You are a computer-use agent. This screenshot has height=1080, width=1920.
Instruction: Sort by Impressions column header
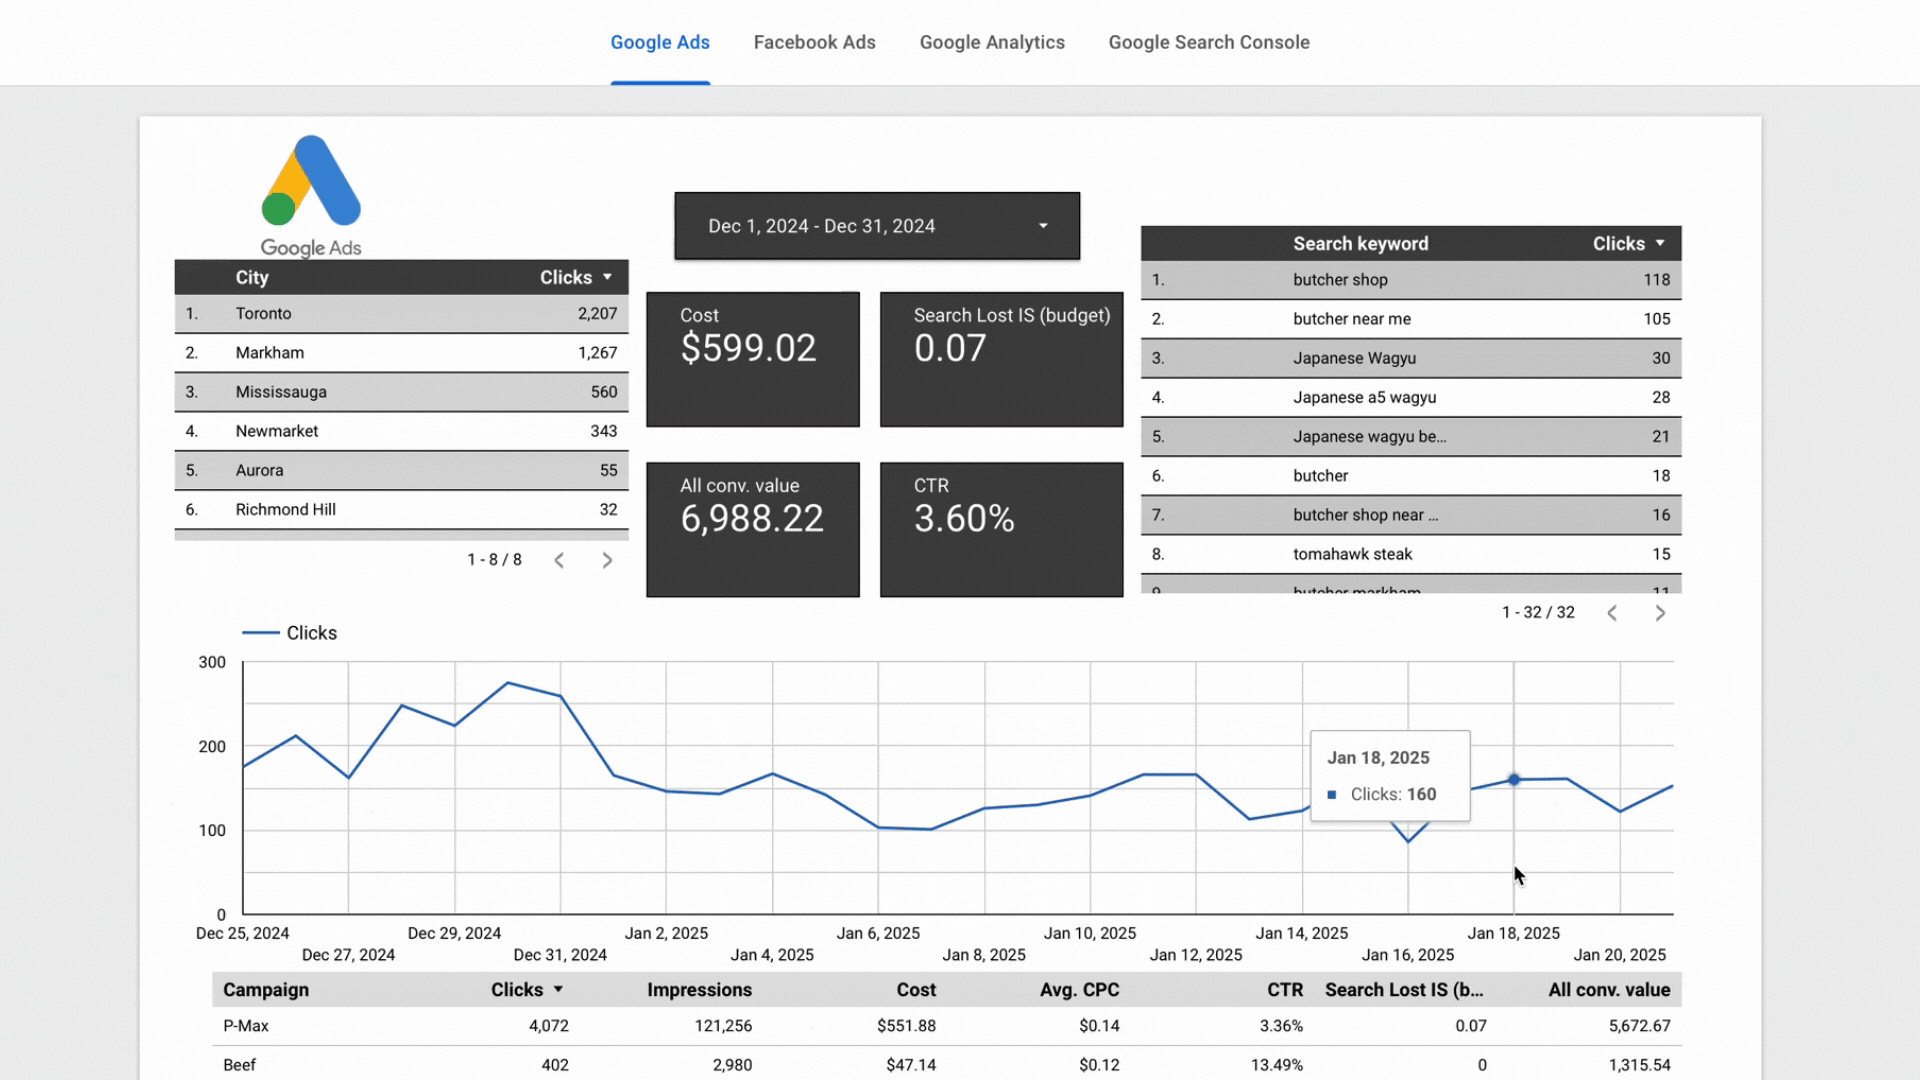pos(699,989)
